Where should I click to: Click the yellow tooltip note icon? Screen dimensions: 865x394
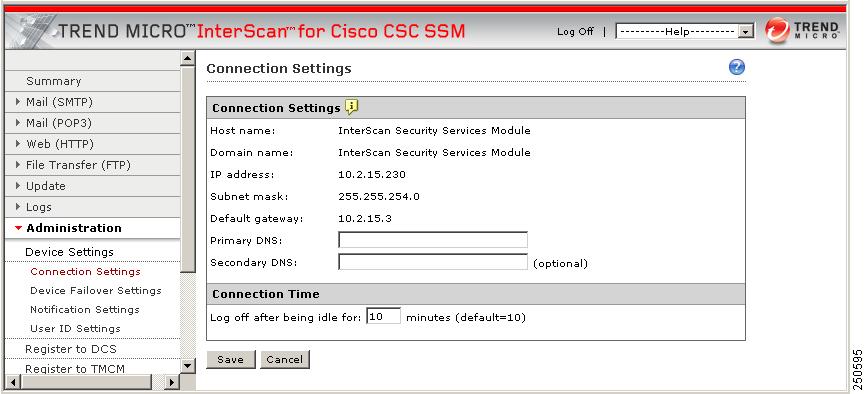[x=352, y=107]
